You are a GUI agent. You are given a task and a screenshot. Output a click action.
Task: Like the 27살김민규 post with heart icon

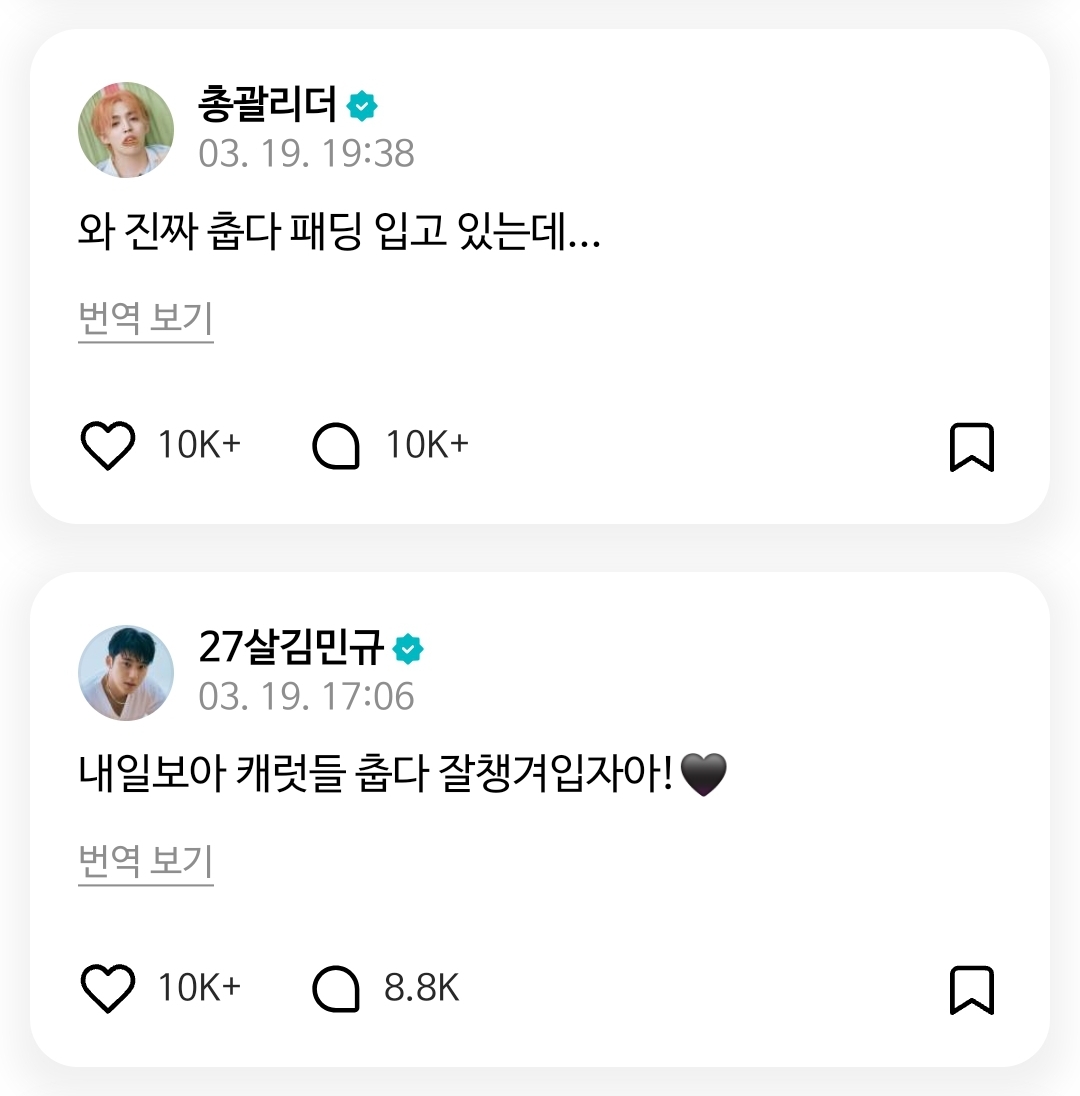108,988
